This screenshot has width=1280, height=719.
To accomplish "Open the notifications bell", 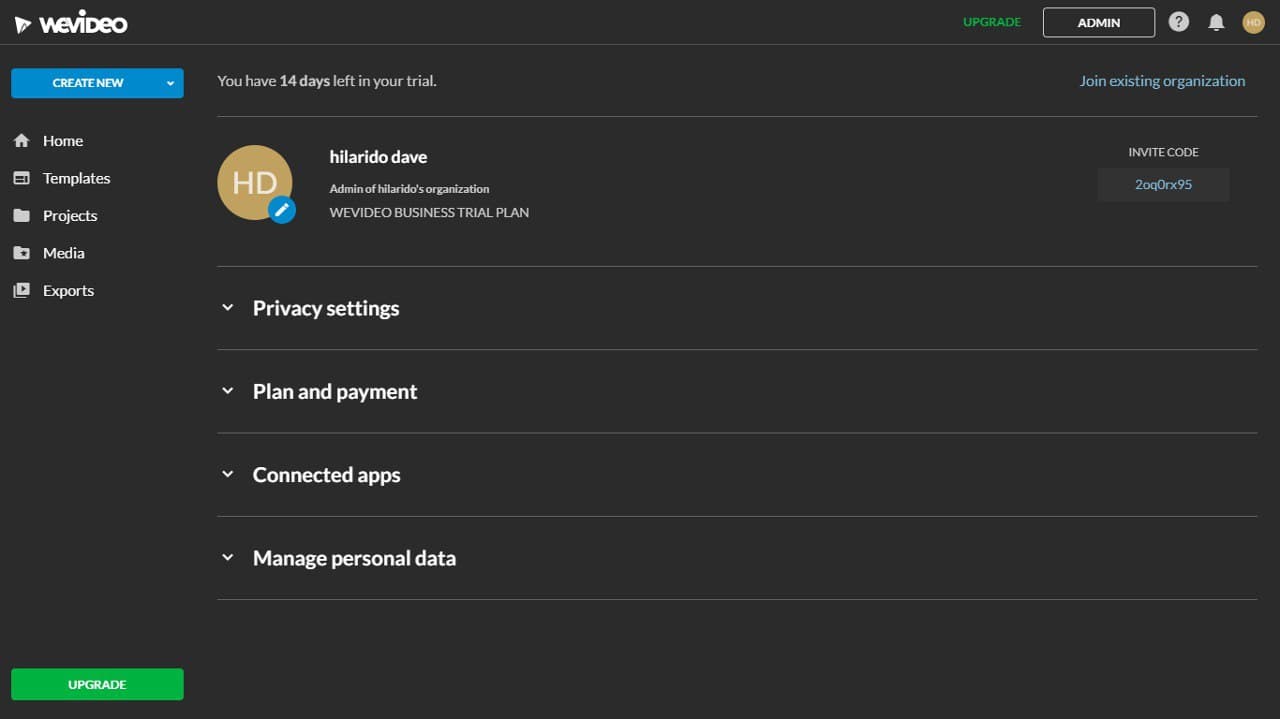I will click(x=1216, y=22).
